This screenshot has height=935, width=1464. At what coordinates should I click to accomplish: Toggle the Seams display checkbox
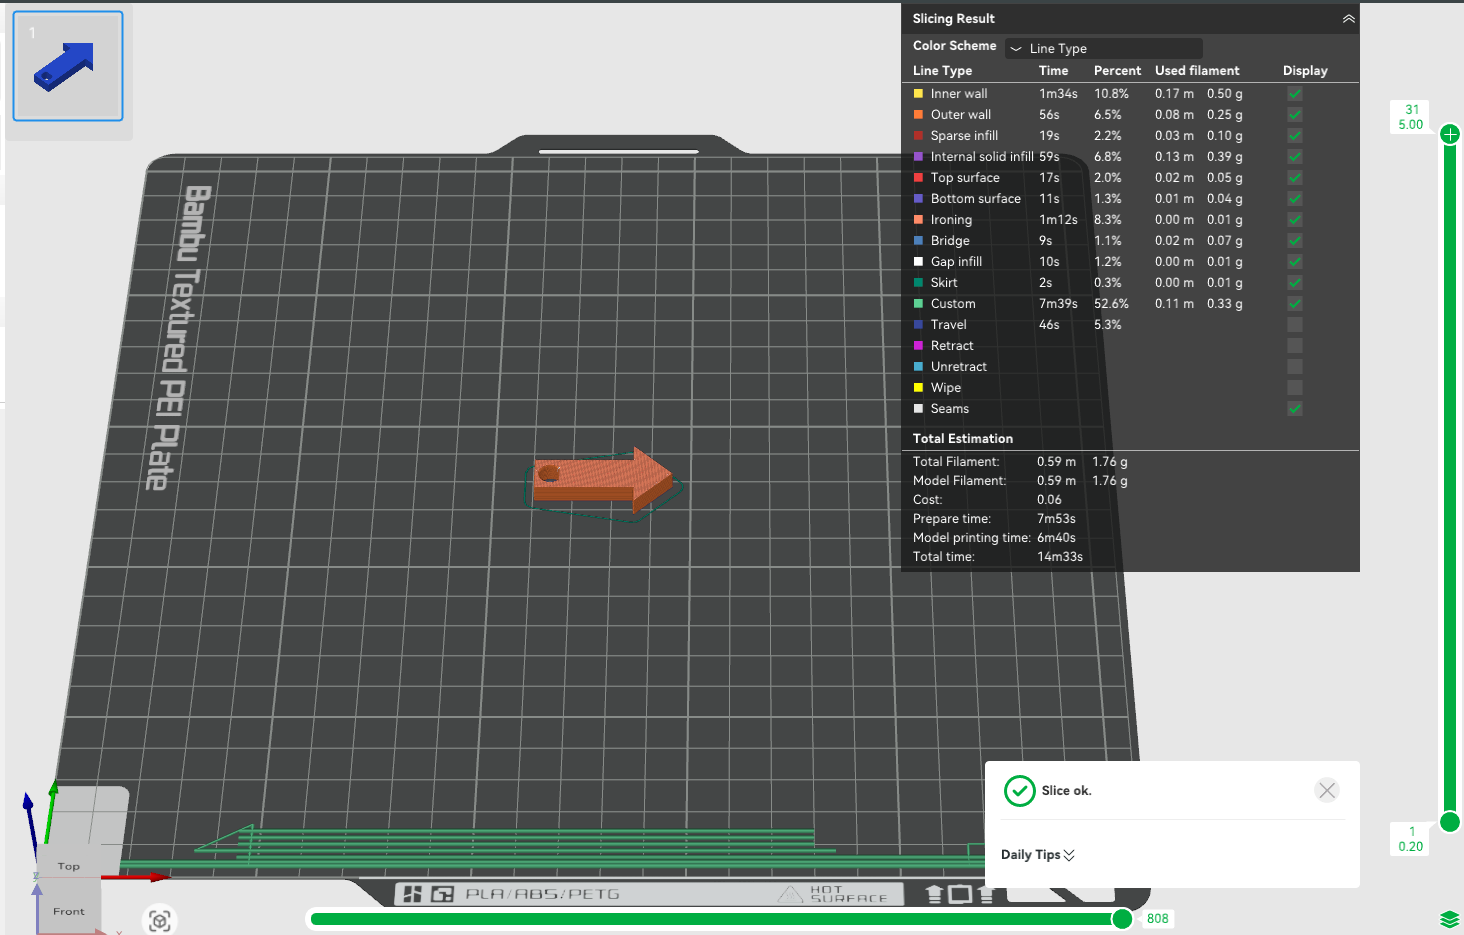[1295, 409]
